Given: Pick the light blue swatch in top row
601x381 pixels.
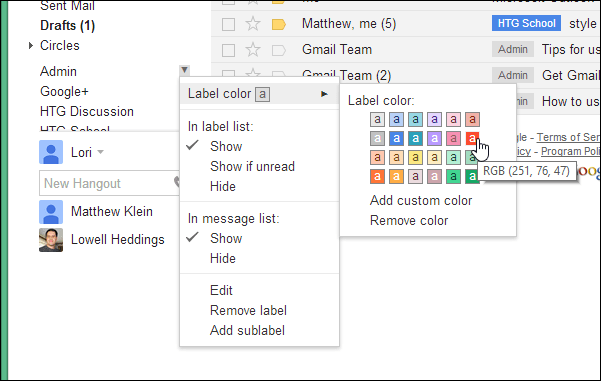Looking at the screenshot, I should pos(396,120).
